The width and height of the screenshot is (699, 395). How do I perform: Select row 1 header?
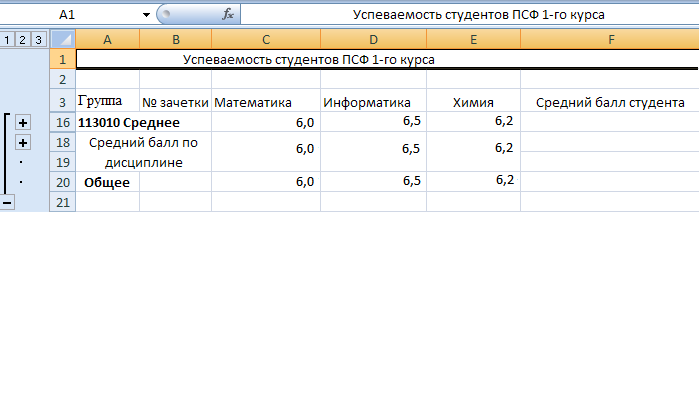pyautogui.click(x=62, y=59)
